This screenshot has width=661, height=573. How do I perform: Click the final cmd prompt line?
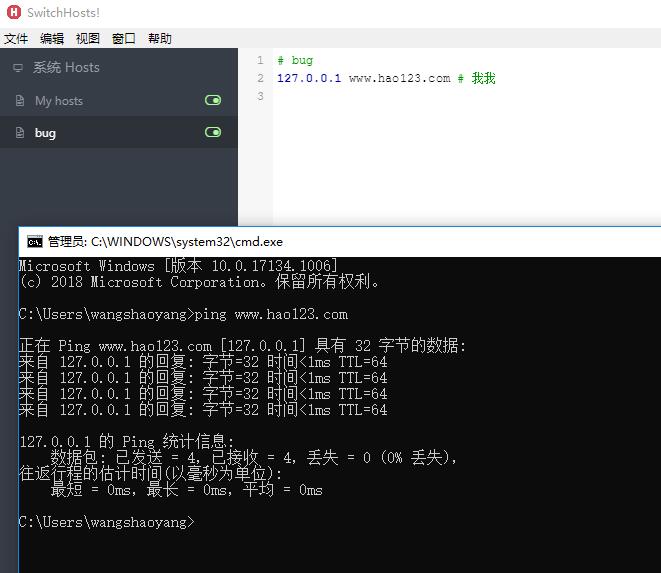[107, 522]
